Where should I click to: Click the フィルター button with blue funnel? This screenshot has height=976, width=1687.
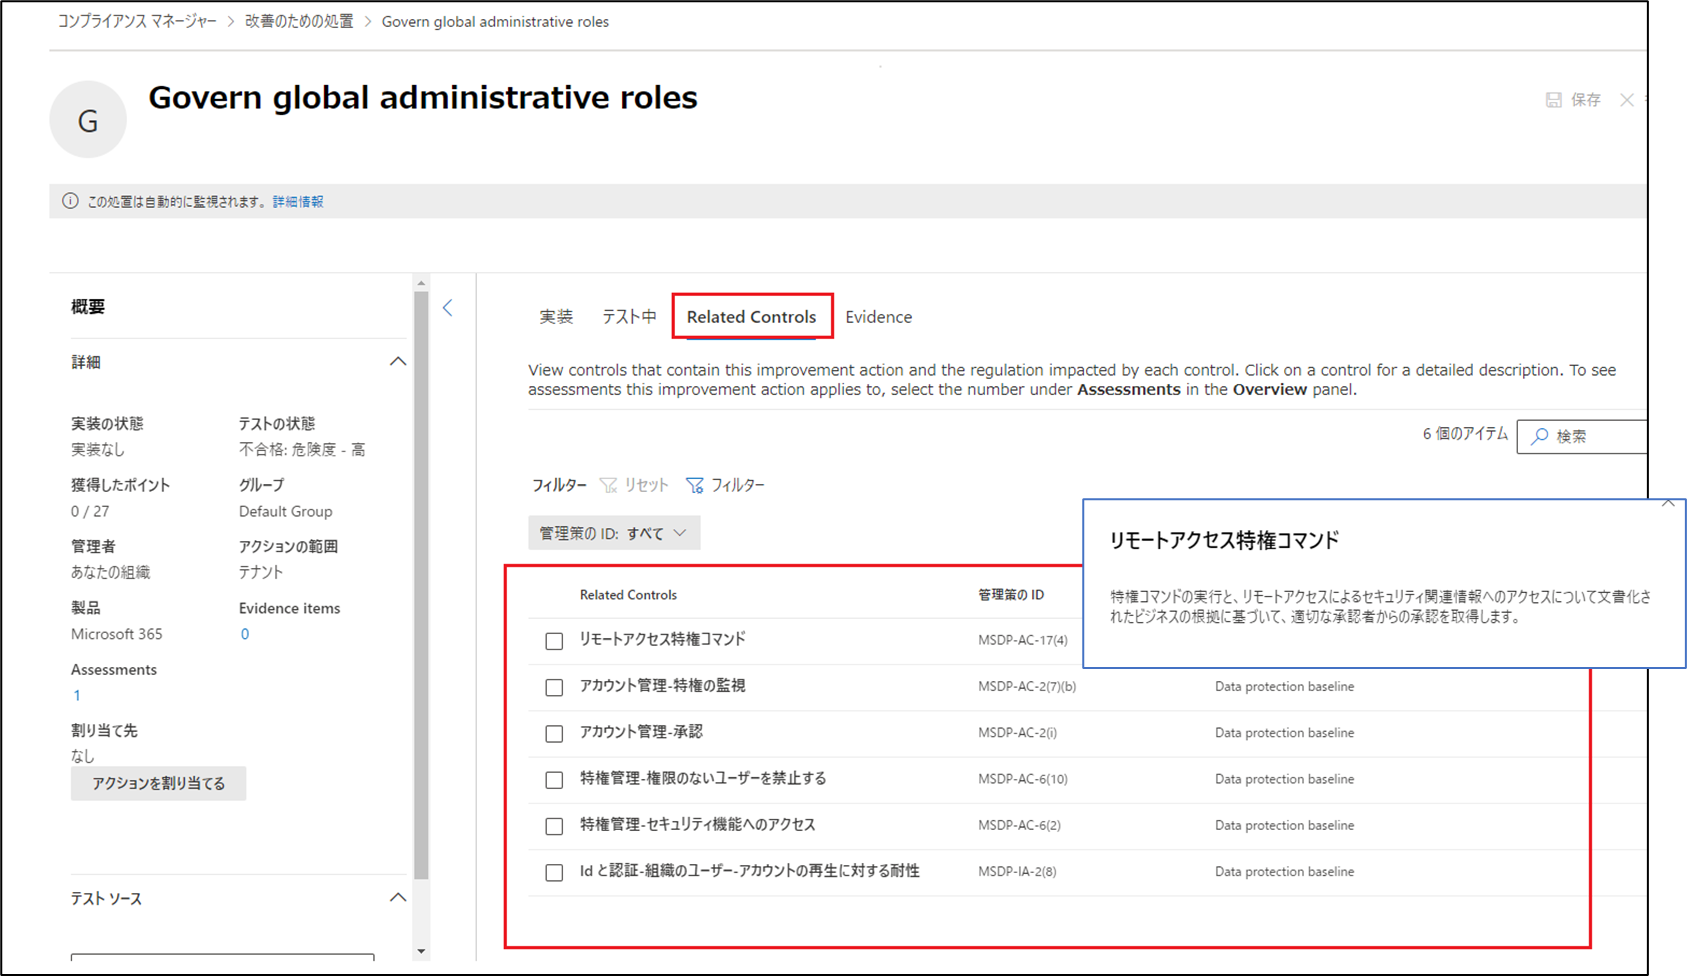pos(725,485)
